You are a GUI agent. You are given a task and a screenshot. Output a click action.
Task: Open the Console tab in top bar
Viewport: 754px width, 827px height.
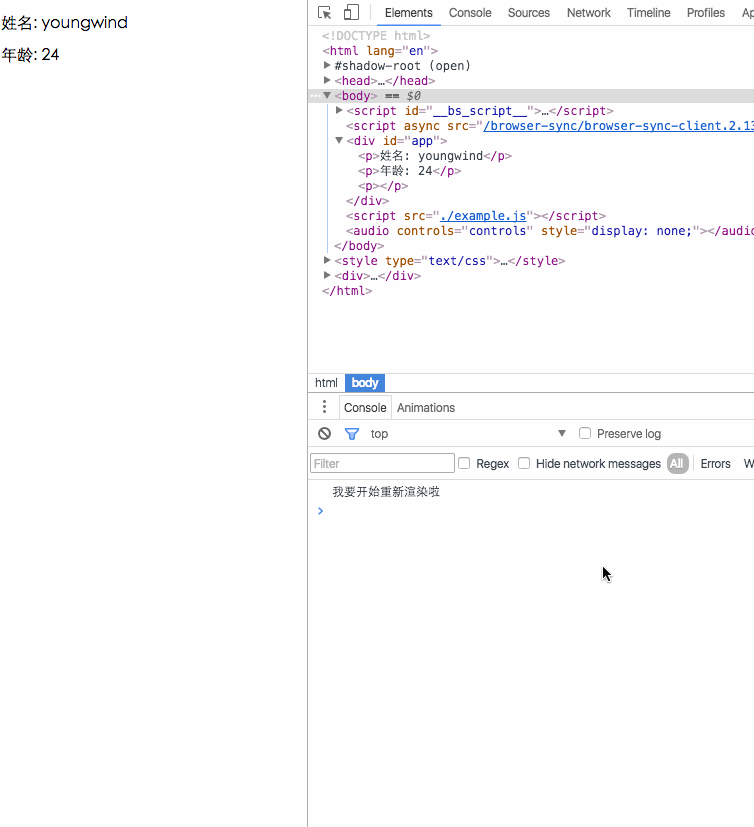[470, 13]
